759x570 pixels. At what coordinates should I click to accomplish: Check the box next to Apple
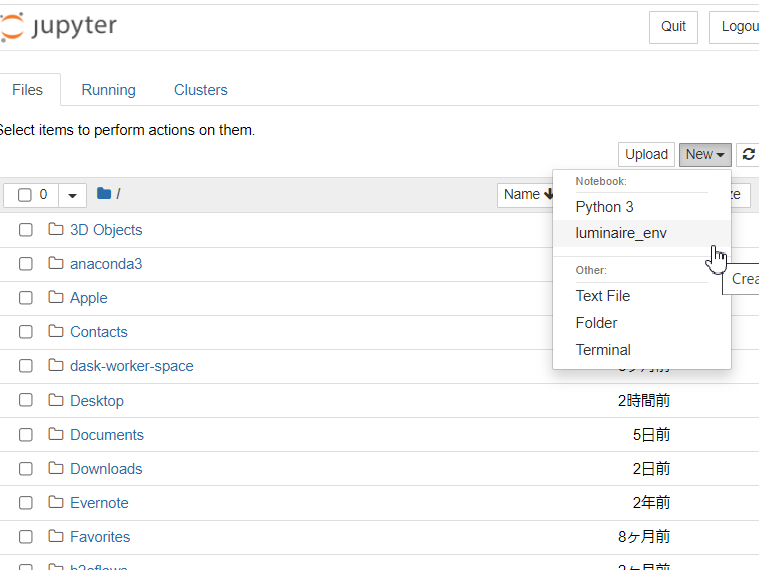click(x=26, y=298)
